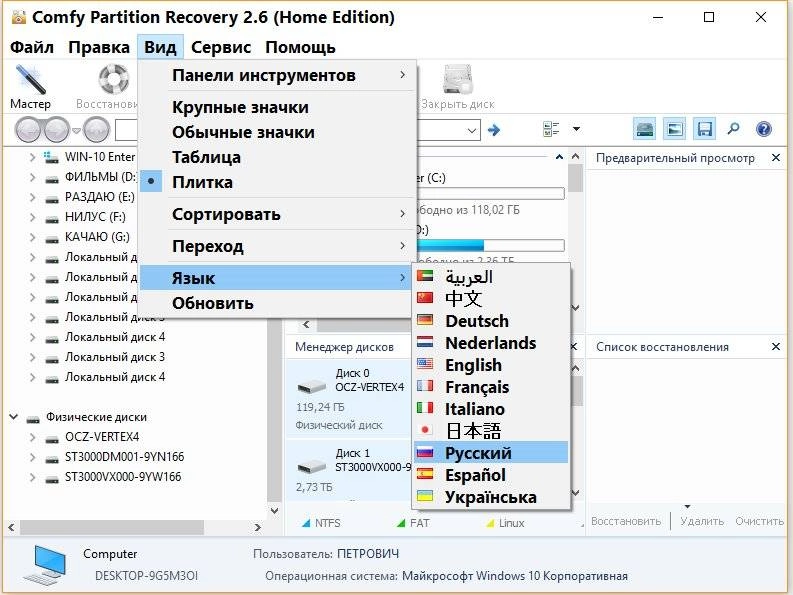The image size is (793, 595).
Task: Close the Список восстановления panel
Action: click(776, 347)
